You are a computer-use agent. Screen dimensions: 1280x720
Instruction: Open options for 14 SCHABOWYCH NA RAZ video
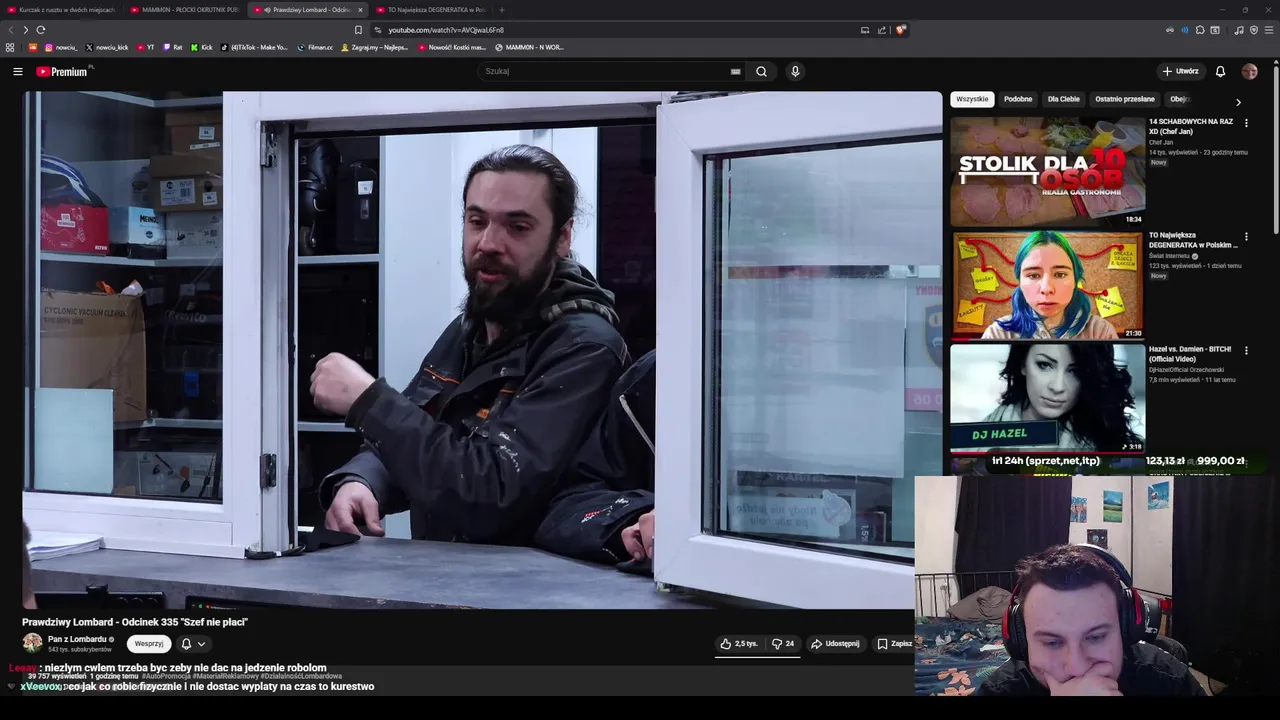1246,122
